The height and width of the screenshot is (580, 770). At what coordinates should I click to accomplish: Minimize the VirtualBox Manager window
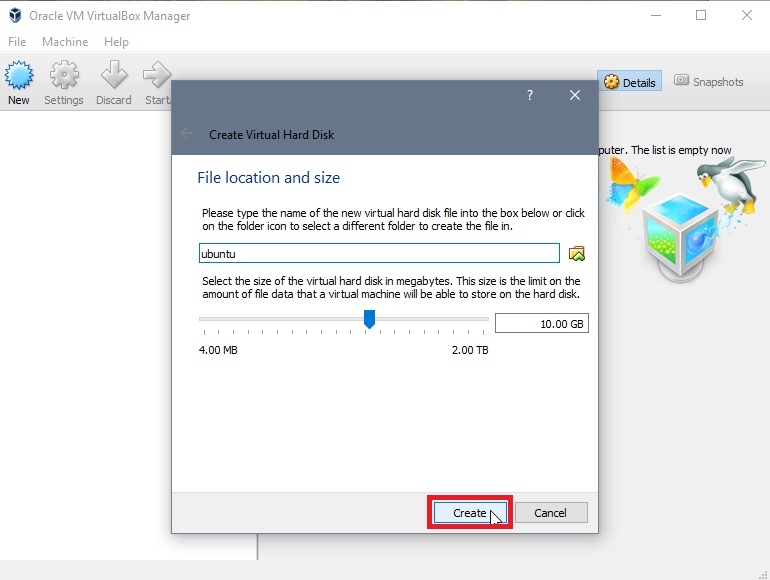(x=656, y=15)
